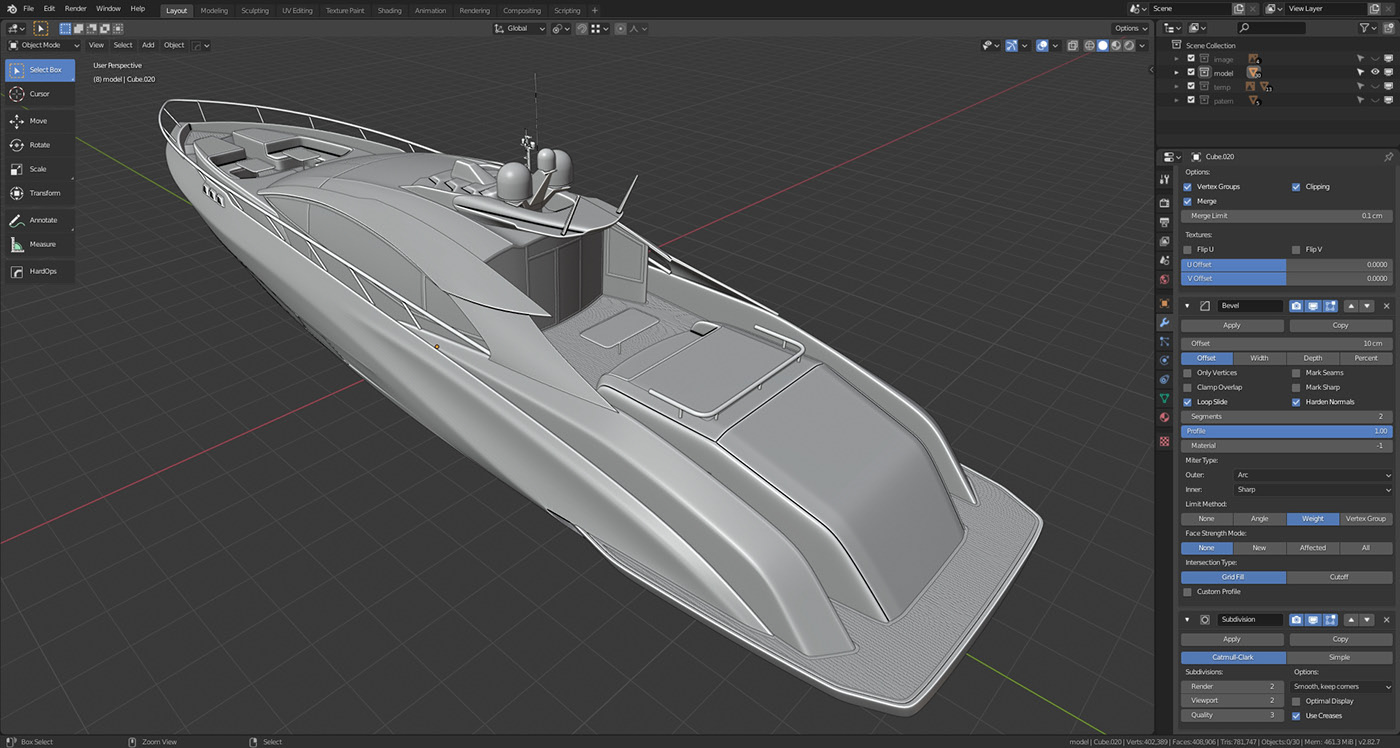Open the Render Properties camera tab
The width and height of the screenshot is (1400, 748).
click(x=1164, y=202)
